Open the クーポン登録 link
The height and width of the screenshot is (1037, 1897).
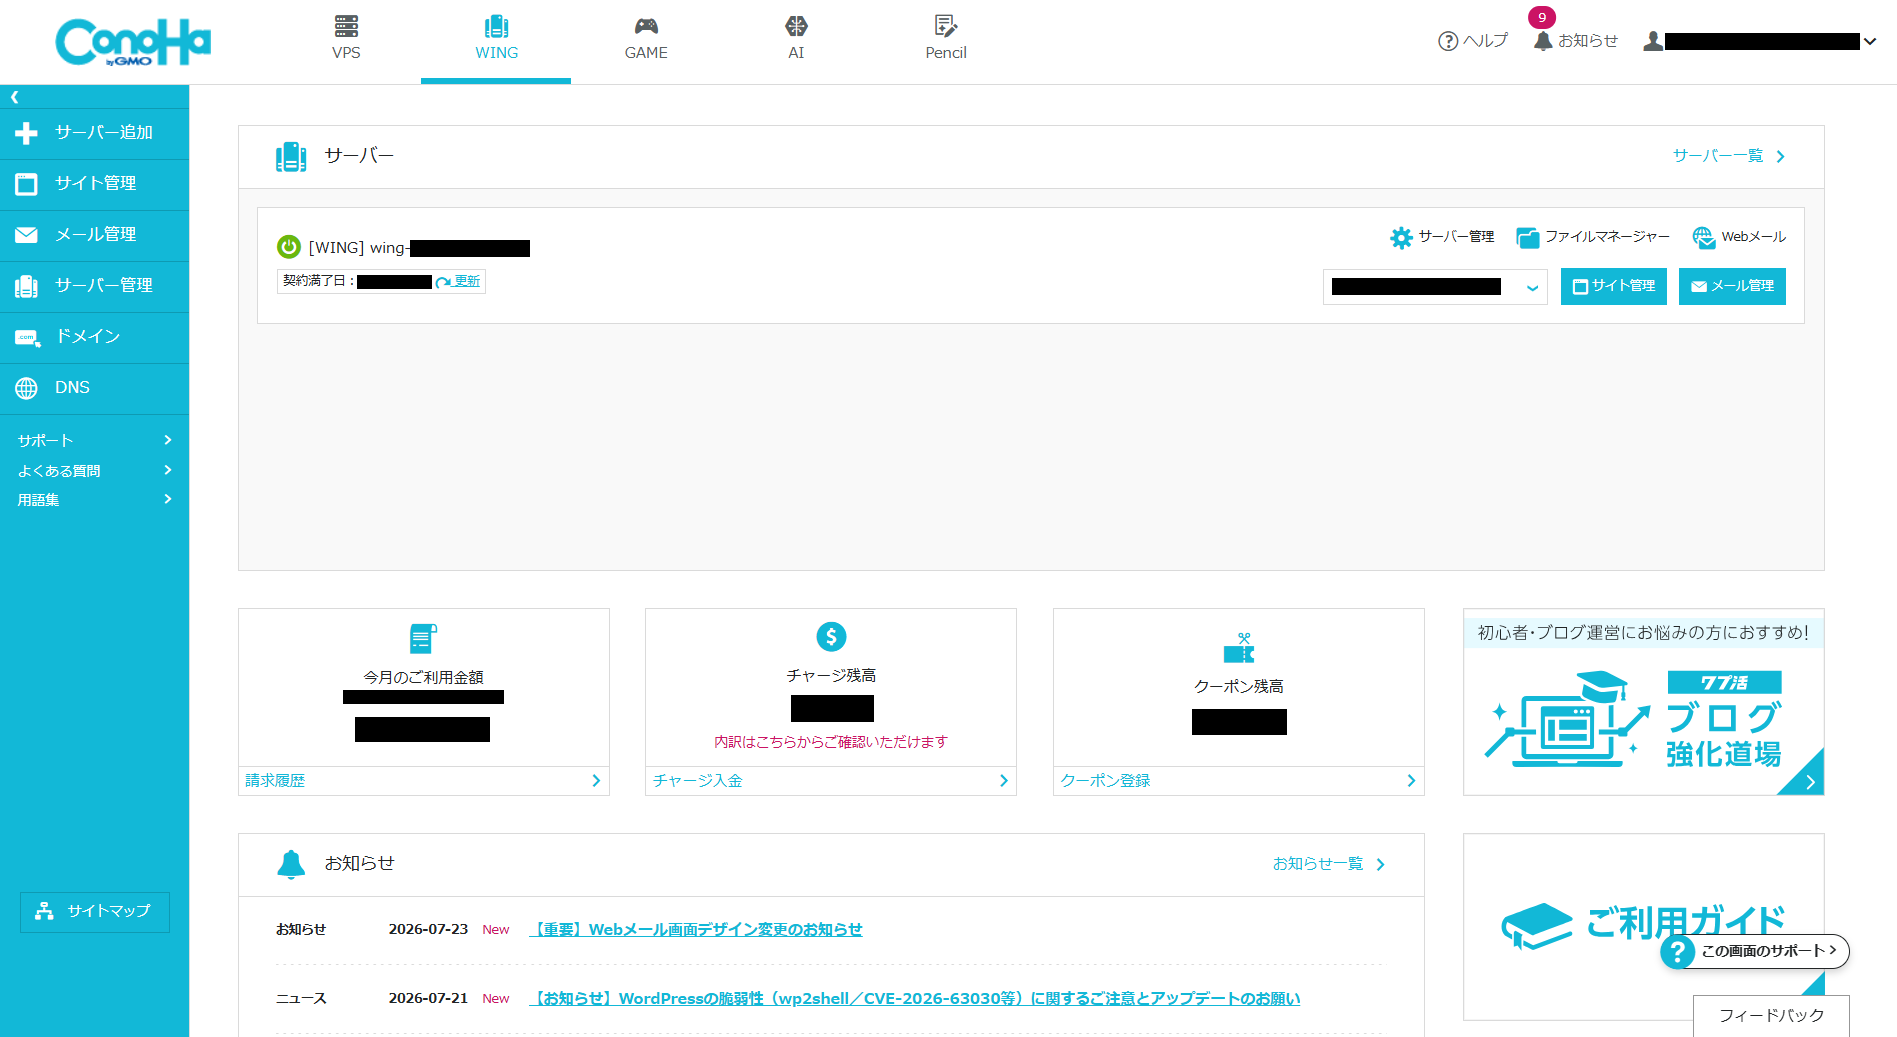click(x=1239, y=781)
